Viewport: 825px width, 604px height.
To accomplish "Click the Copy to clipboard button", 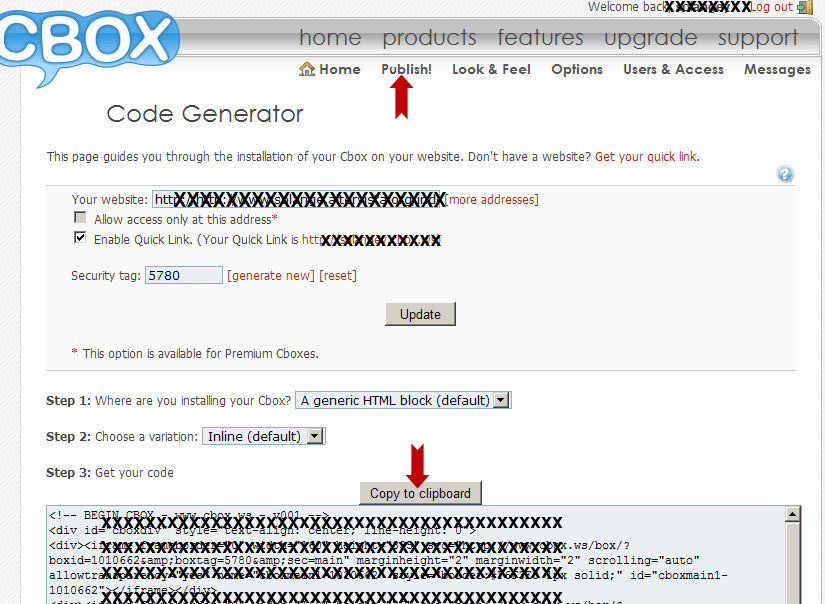I will (x=420, y=494).
